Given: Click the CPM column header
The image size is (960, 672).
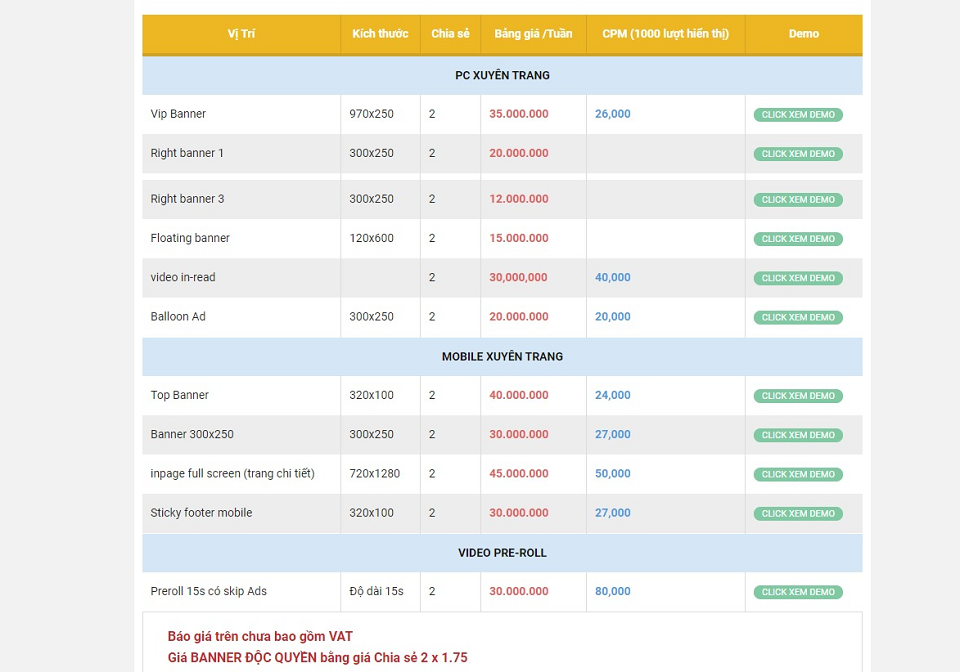Looking at the screenshot, I should point(665,34).
